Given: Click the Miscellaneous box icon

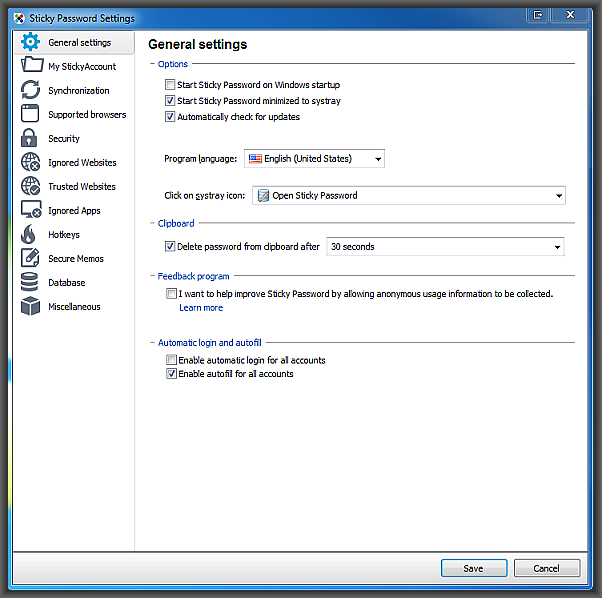Looking at the screenshot, I should (x=30, y=306).
